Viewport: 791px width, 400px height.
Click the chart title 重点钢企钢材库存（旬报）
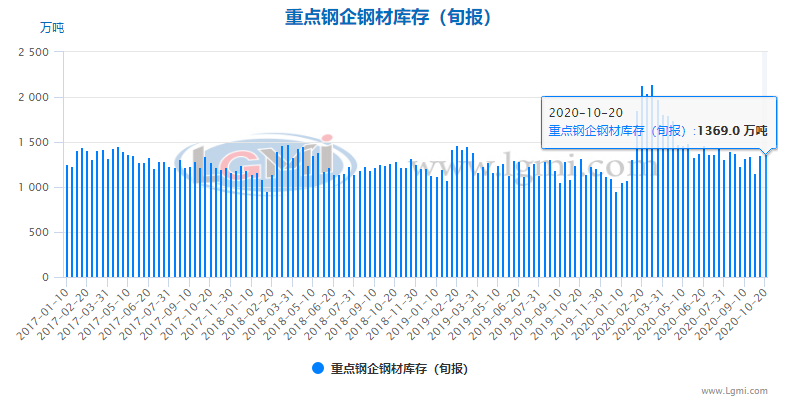pos(388,17)
